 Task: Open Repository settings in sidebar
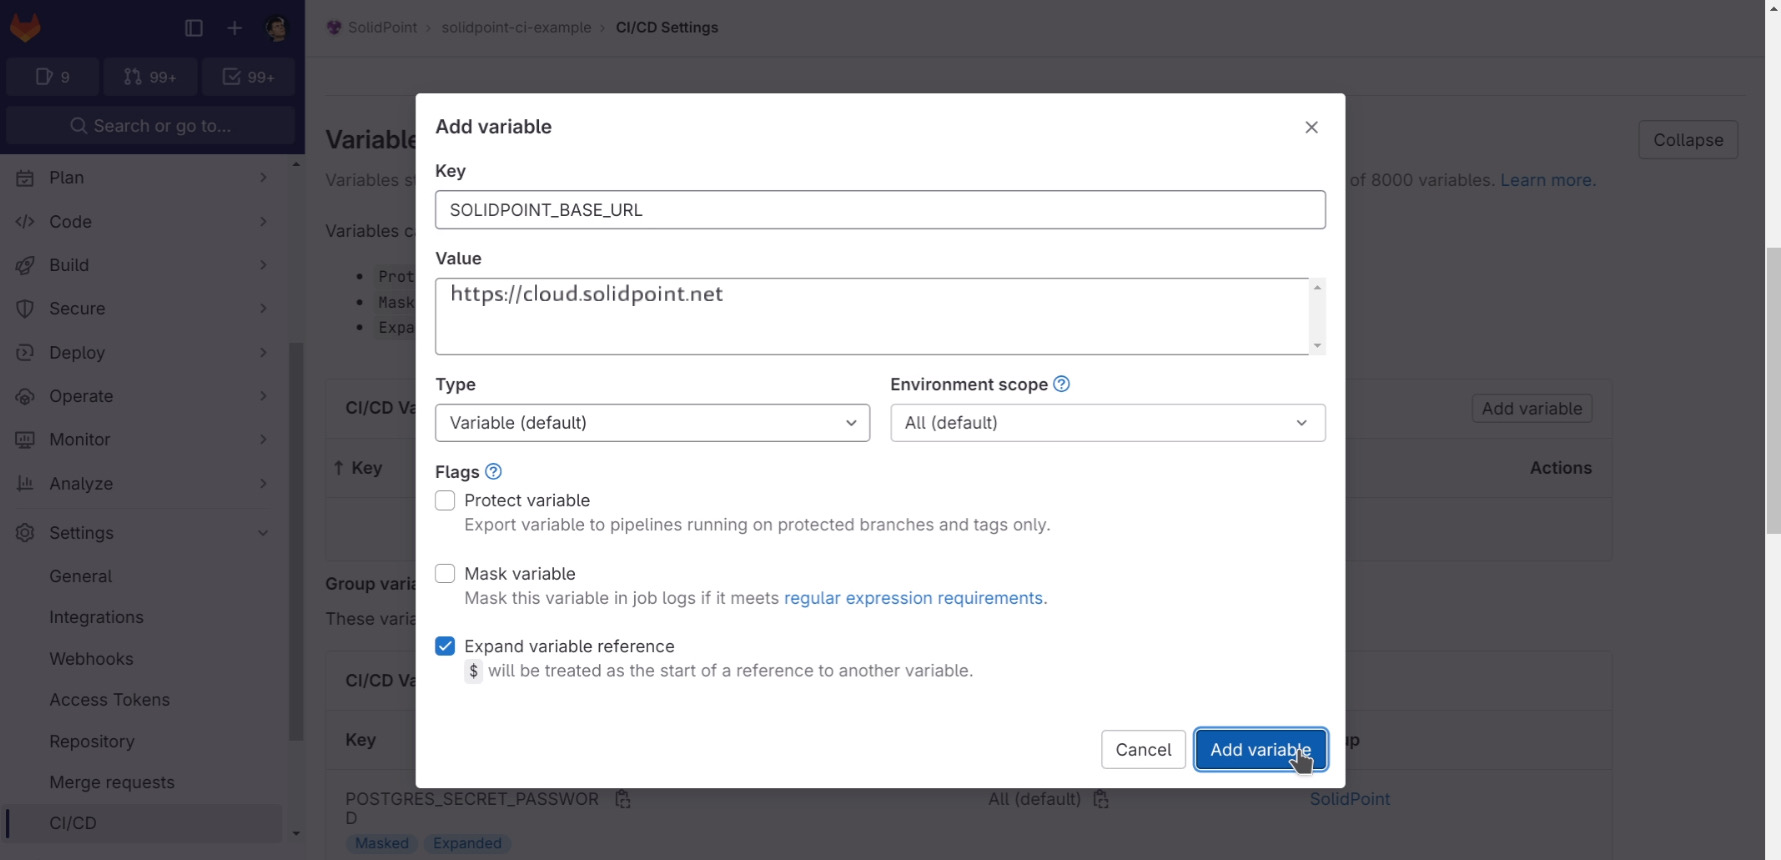click(92, 741)
